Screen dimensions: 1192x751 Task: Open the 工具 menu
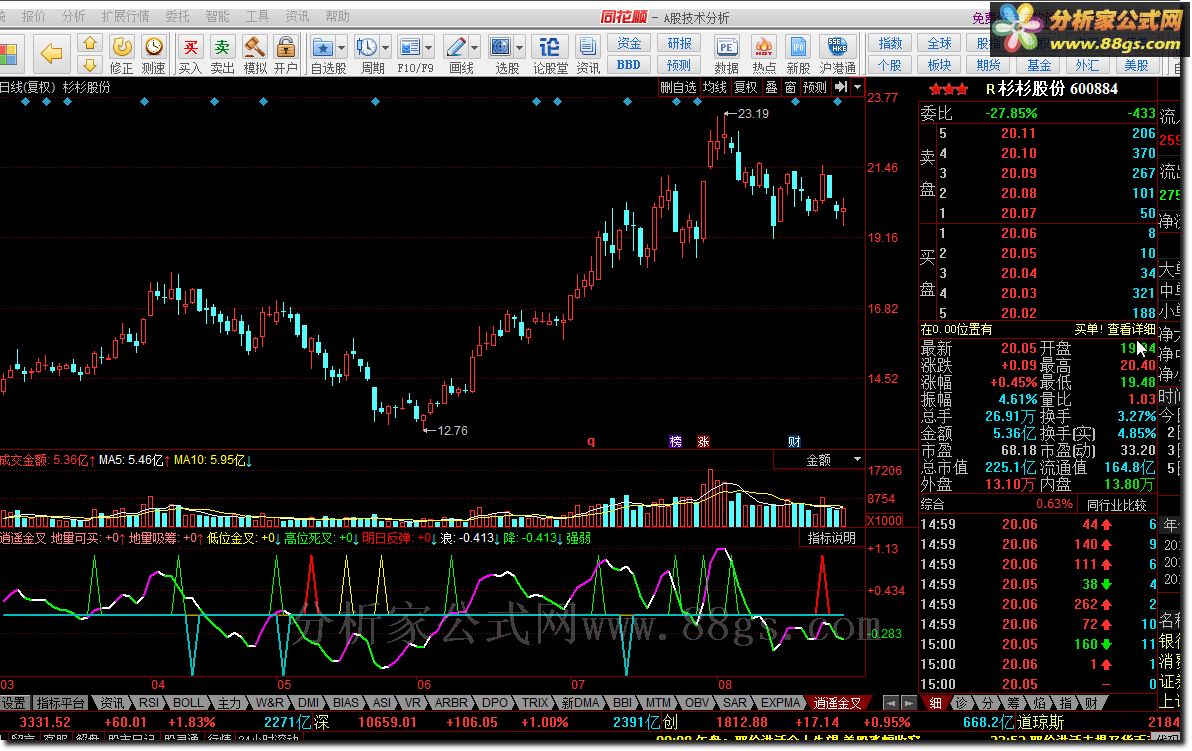tap(257, 16)
